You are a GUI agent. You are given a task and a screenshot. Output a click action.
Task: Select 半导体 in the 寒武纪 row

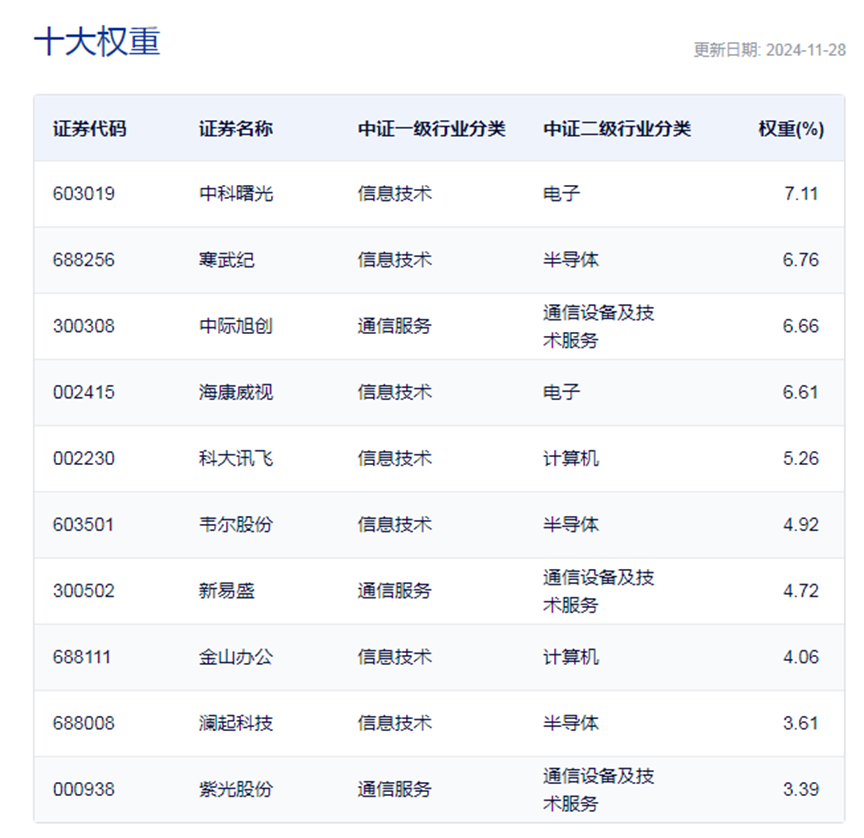coord(571,260)
